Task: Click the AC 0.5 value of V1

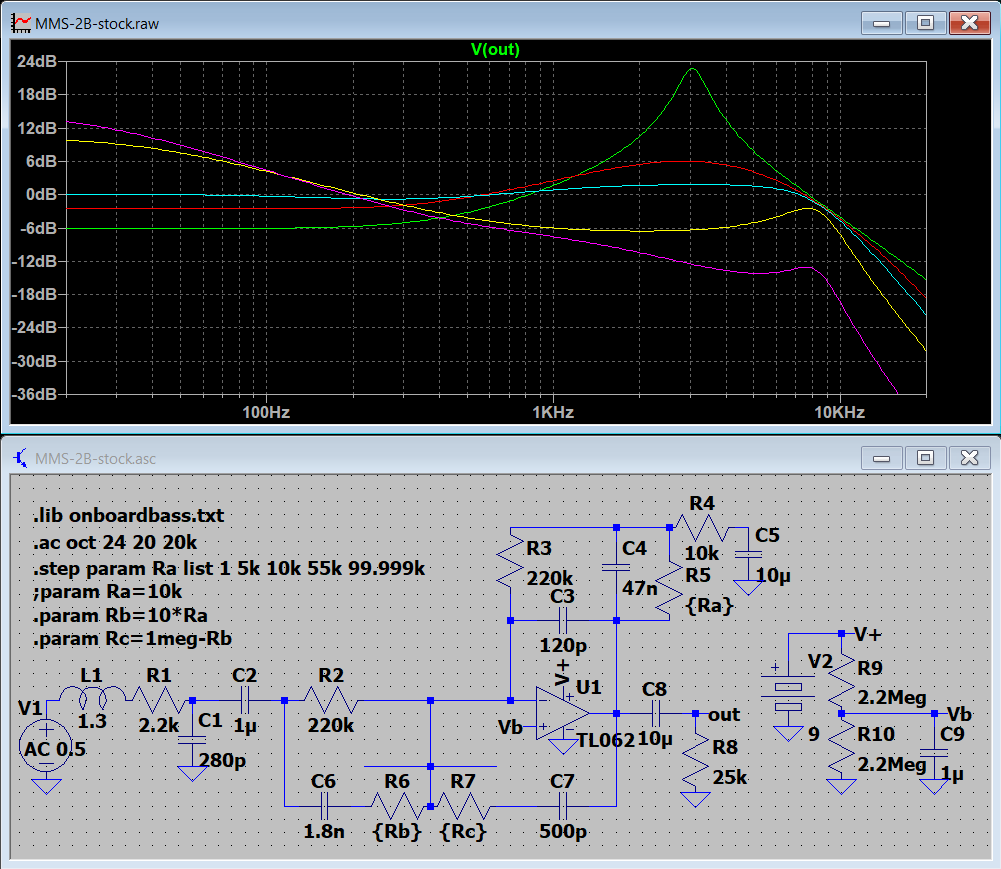Action: (55, 748)
